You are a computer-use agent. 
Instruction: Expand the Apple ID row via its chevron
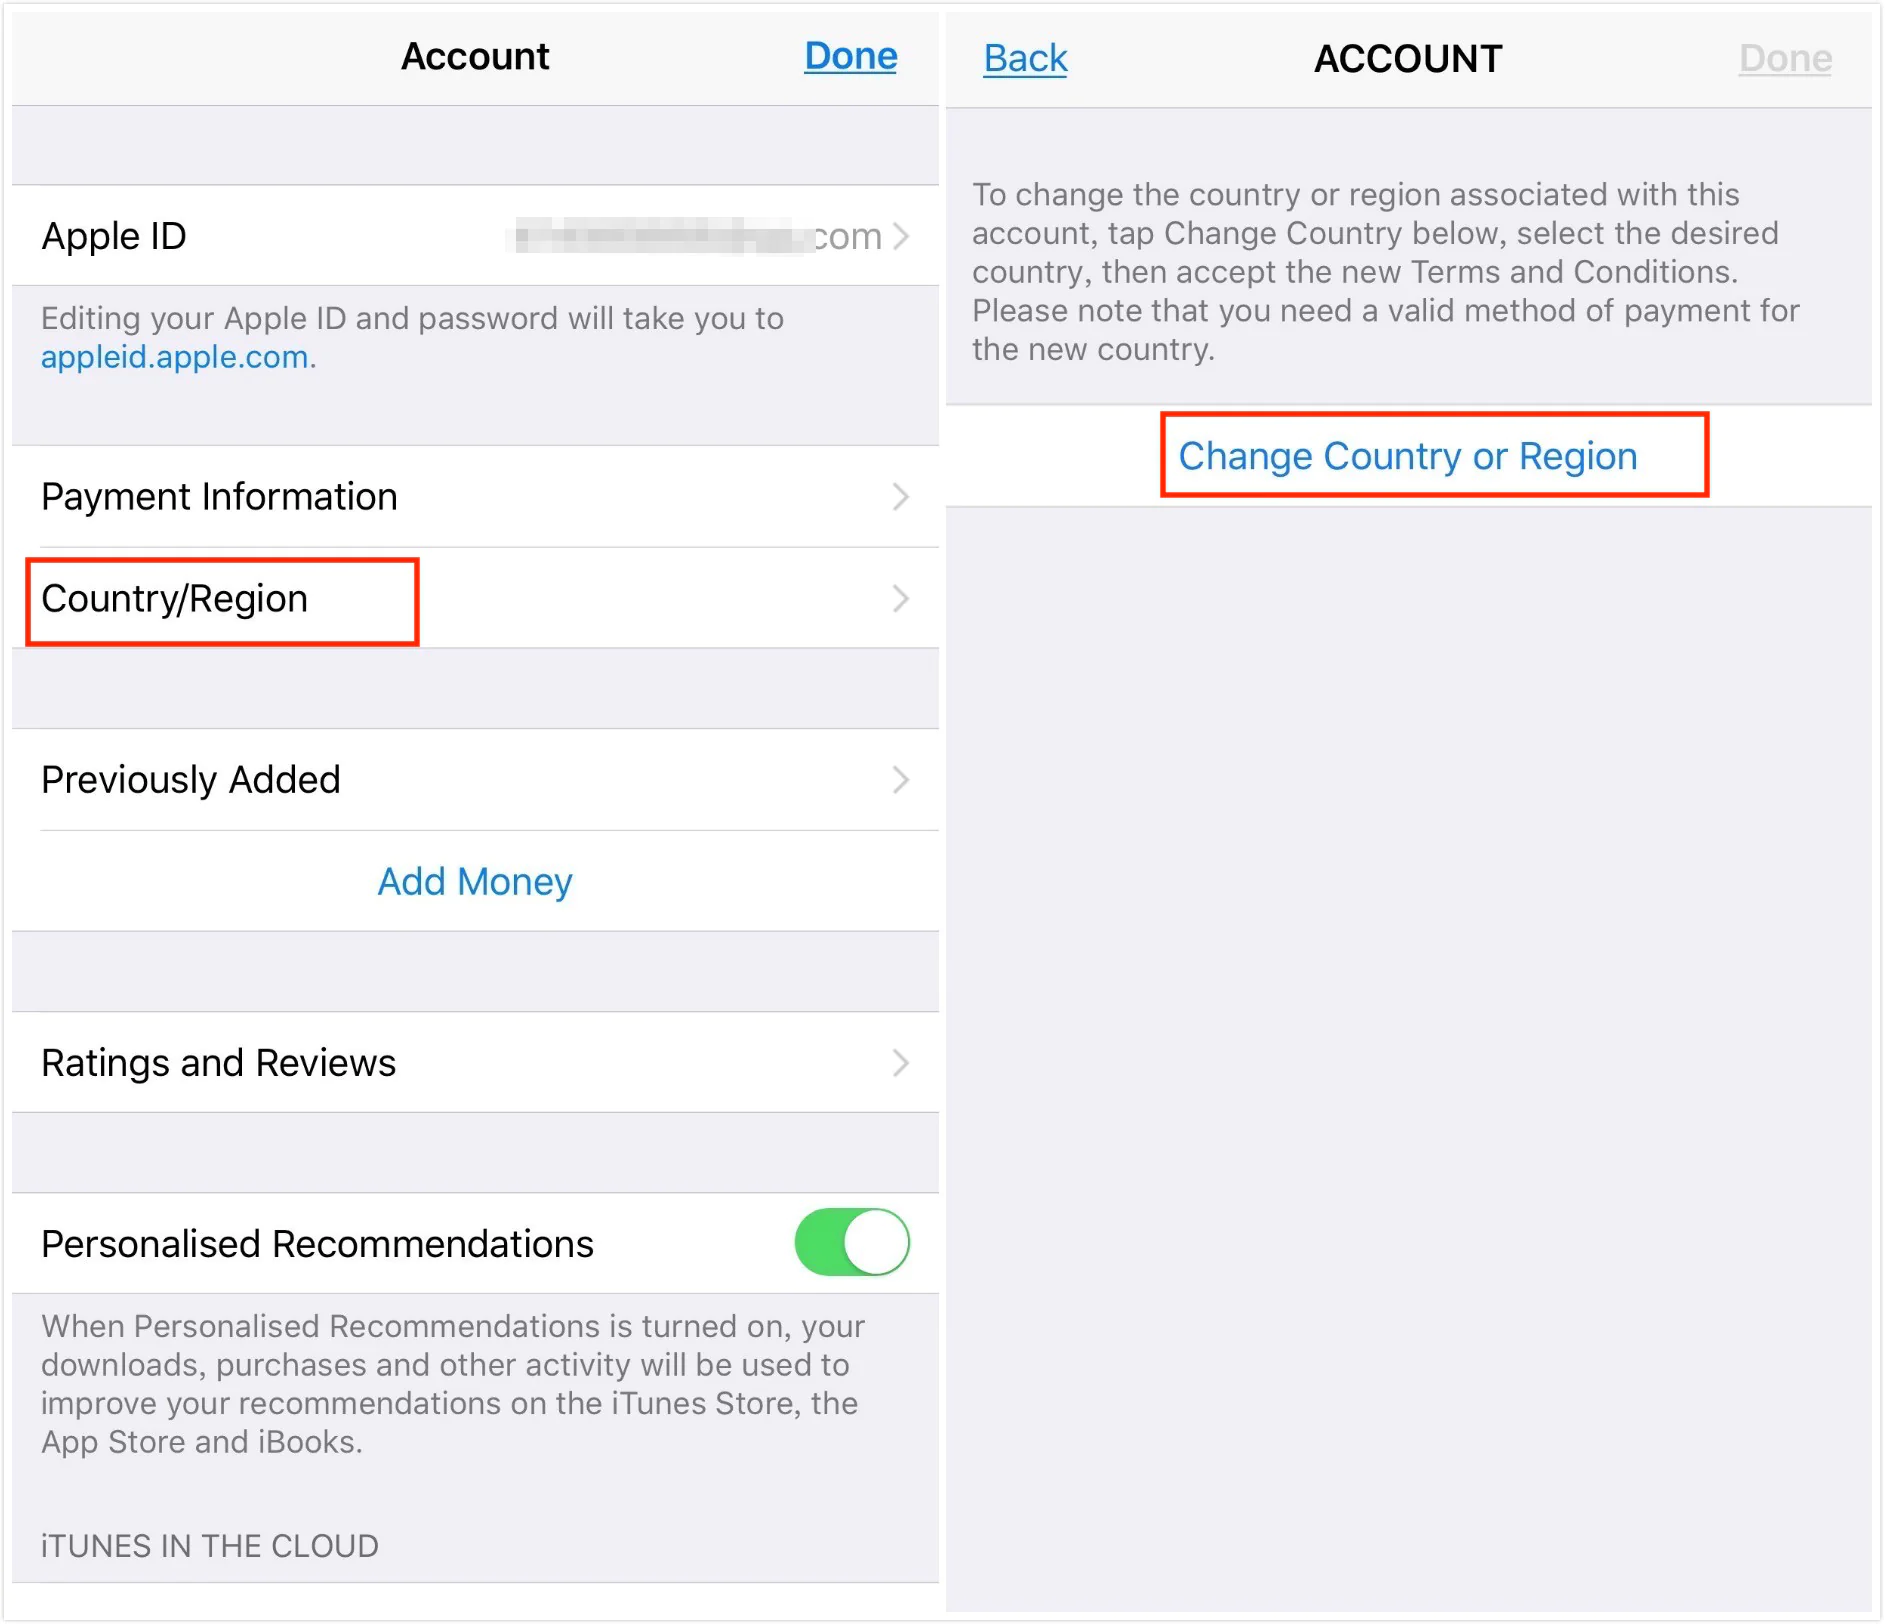click(903, 236)
